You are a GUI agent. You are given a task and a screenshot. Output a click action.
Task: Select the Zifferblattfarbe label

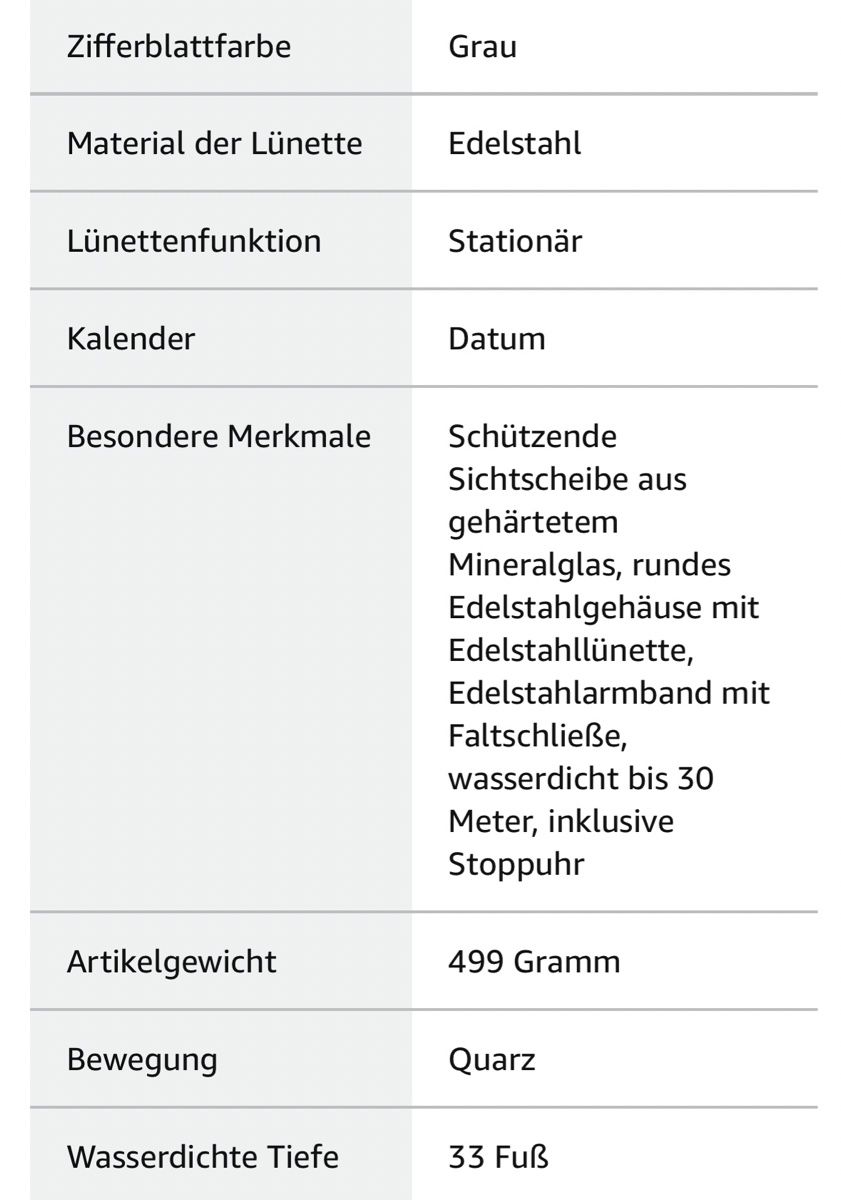(179, 47)
